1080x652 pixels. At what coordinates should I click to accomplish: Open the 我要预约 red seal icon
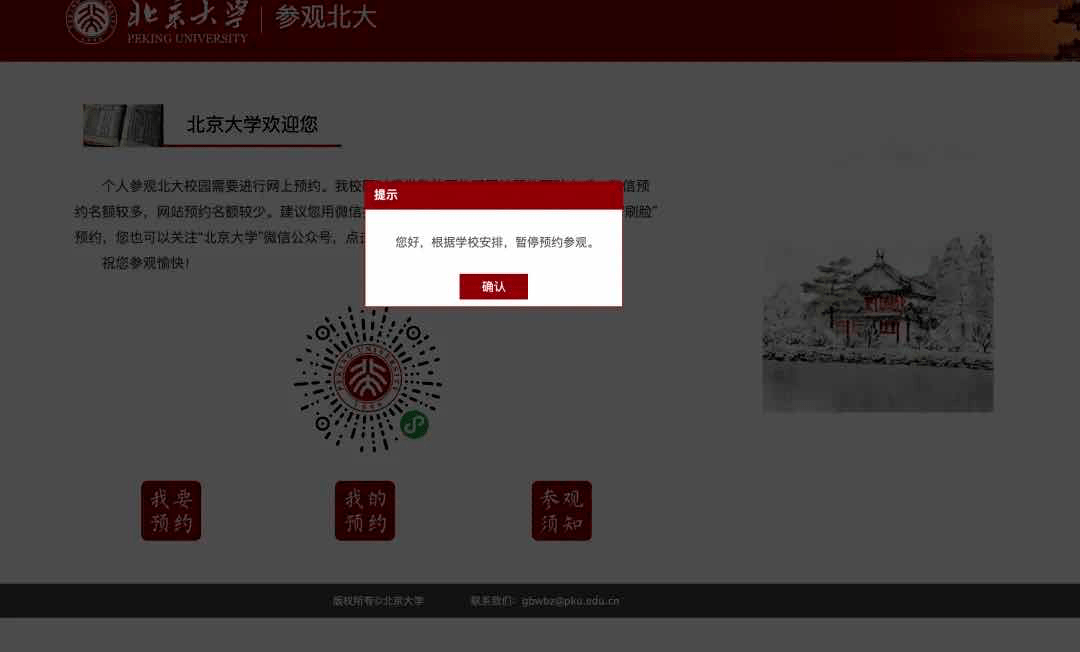click(171, 511)
